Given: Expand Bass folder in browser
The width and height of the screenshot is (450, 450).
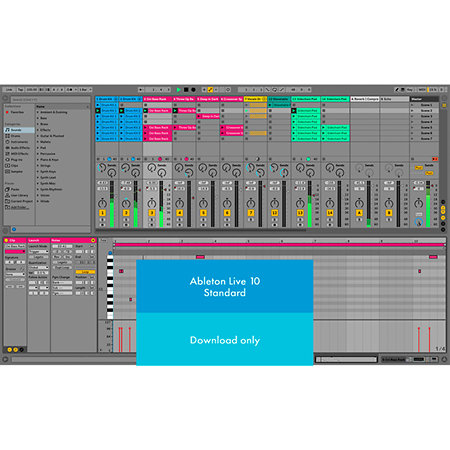Looking at the screenshot, I should (x=38, y=118).
